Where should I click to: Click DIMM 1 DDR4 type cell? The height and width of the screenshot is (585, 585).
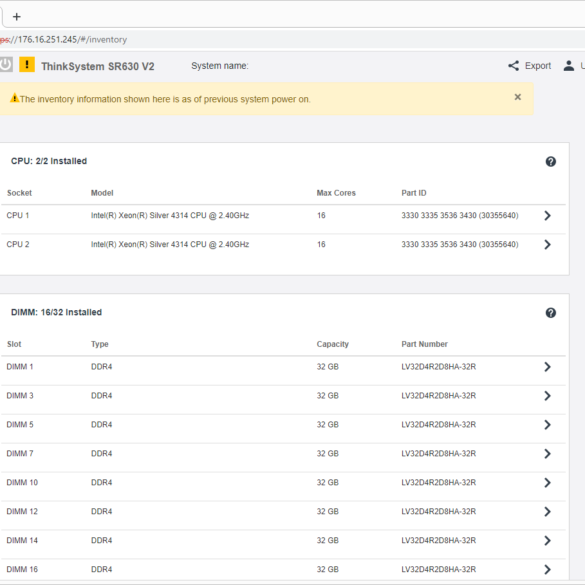[x=101, y=367]
